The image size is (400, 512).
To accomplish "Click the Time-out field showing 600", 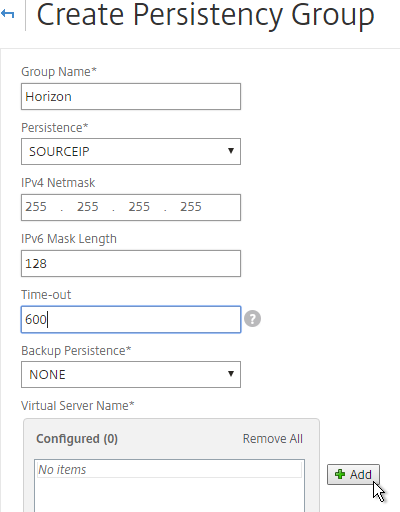I will (131, 319).
